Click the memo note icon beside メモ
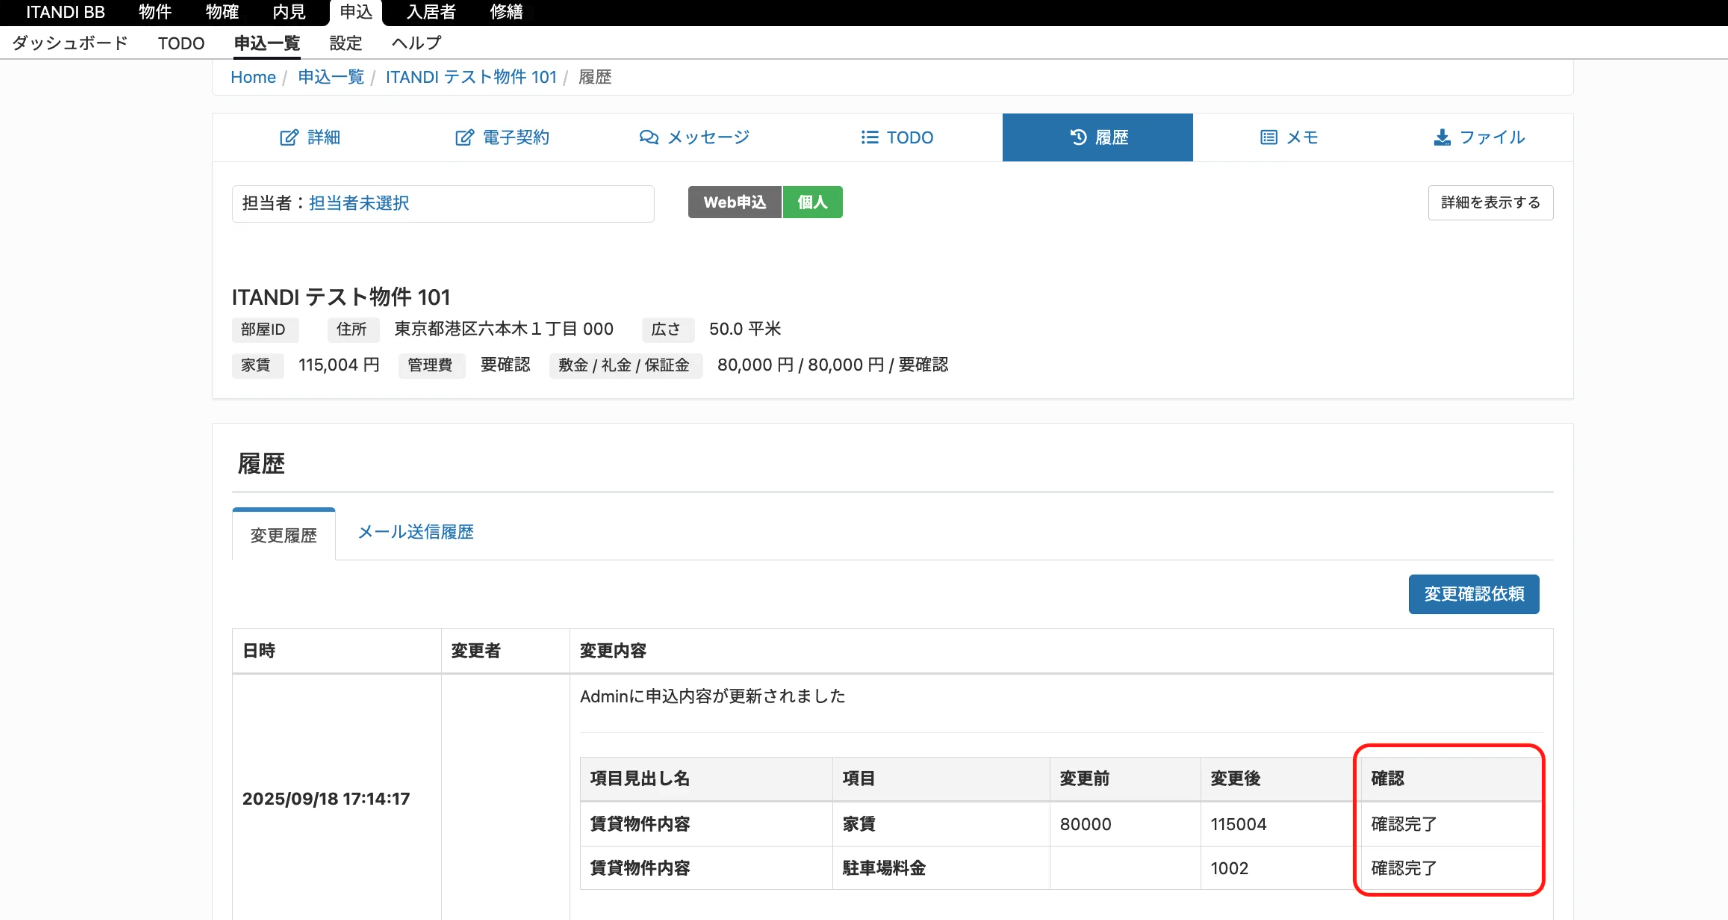Screen dimensions: 1728x920 click(1269, 138)
